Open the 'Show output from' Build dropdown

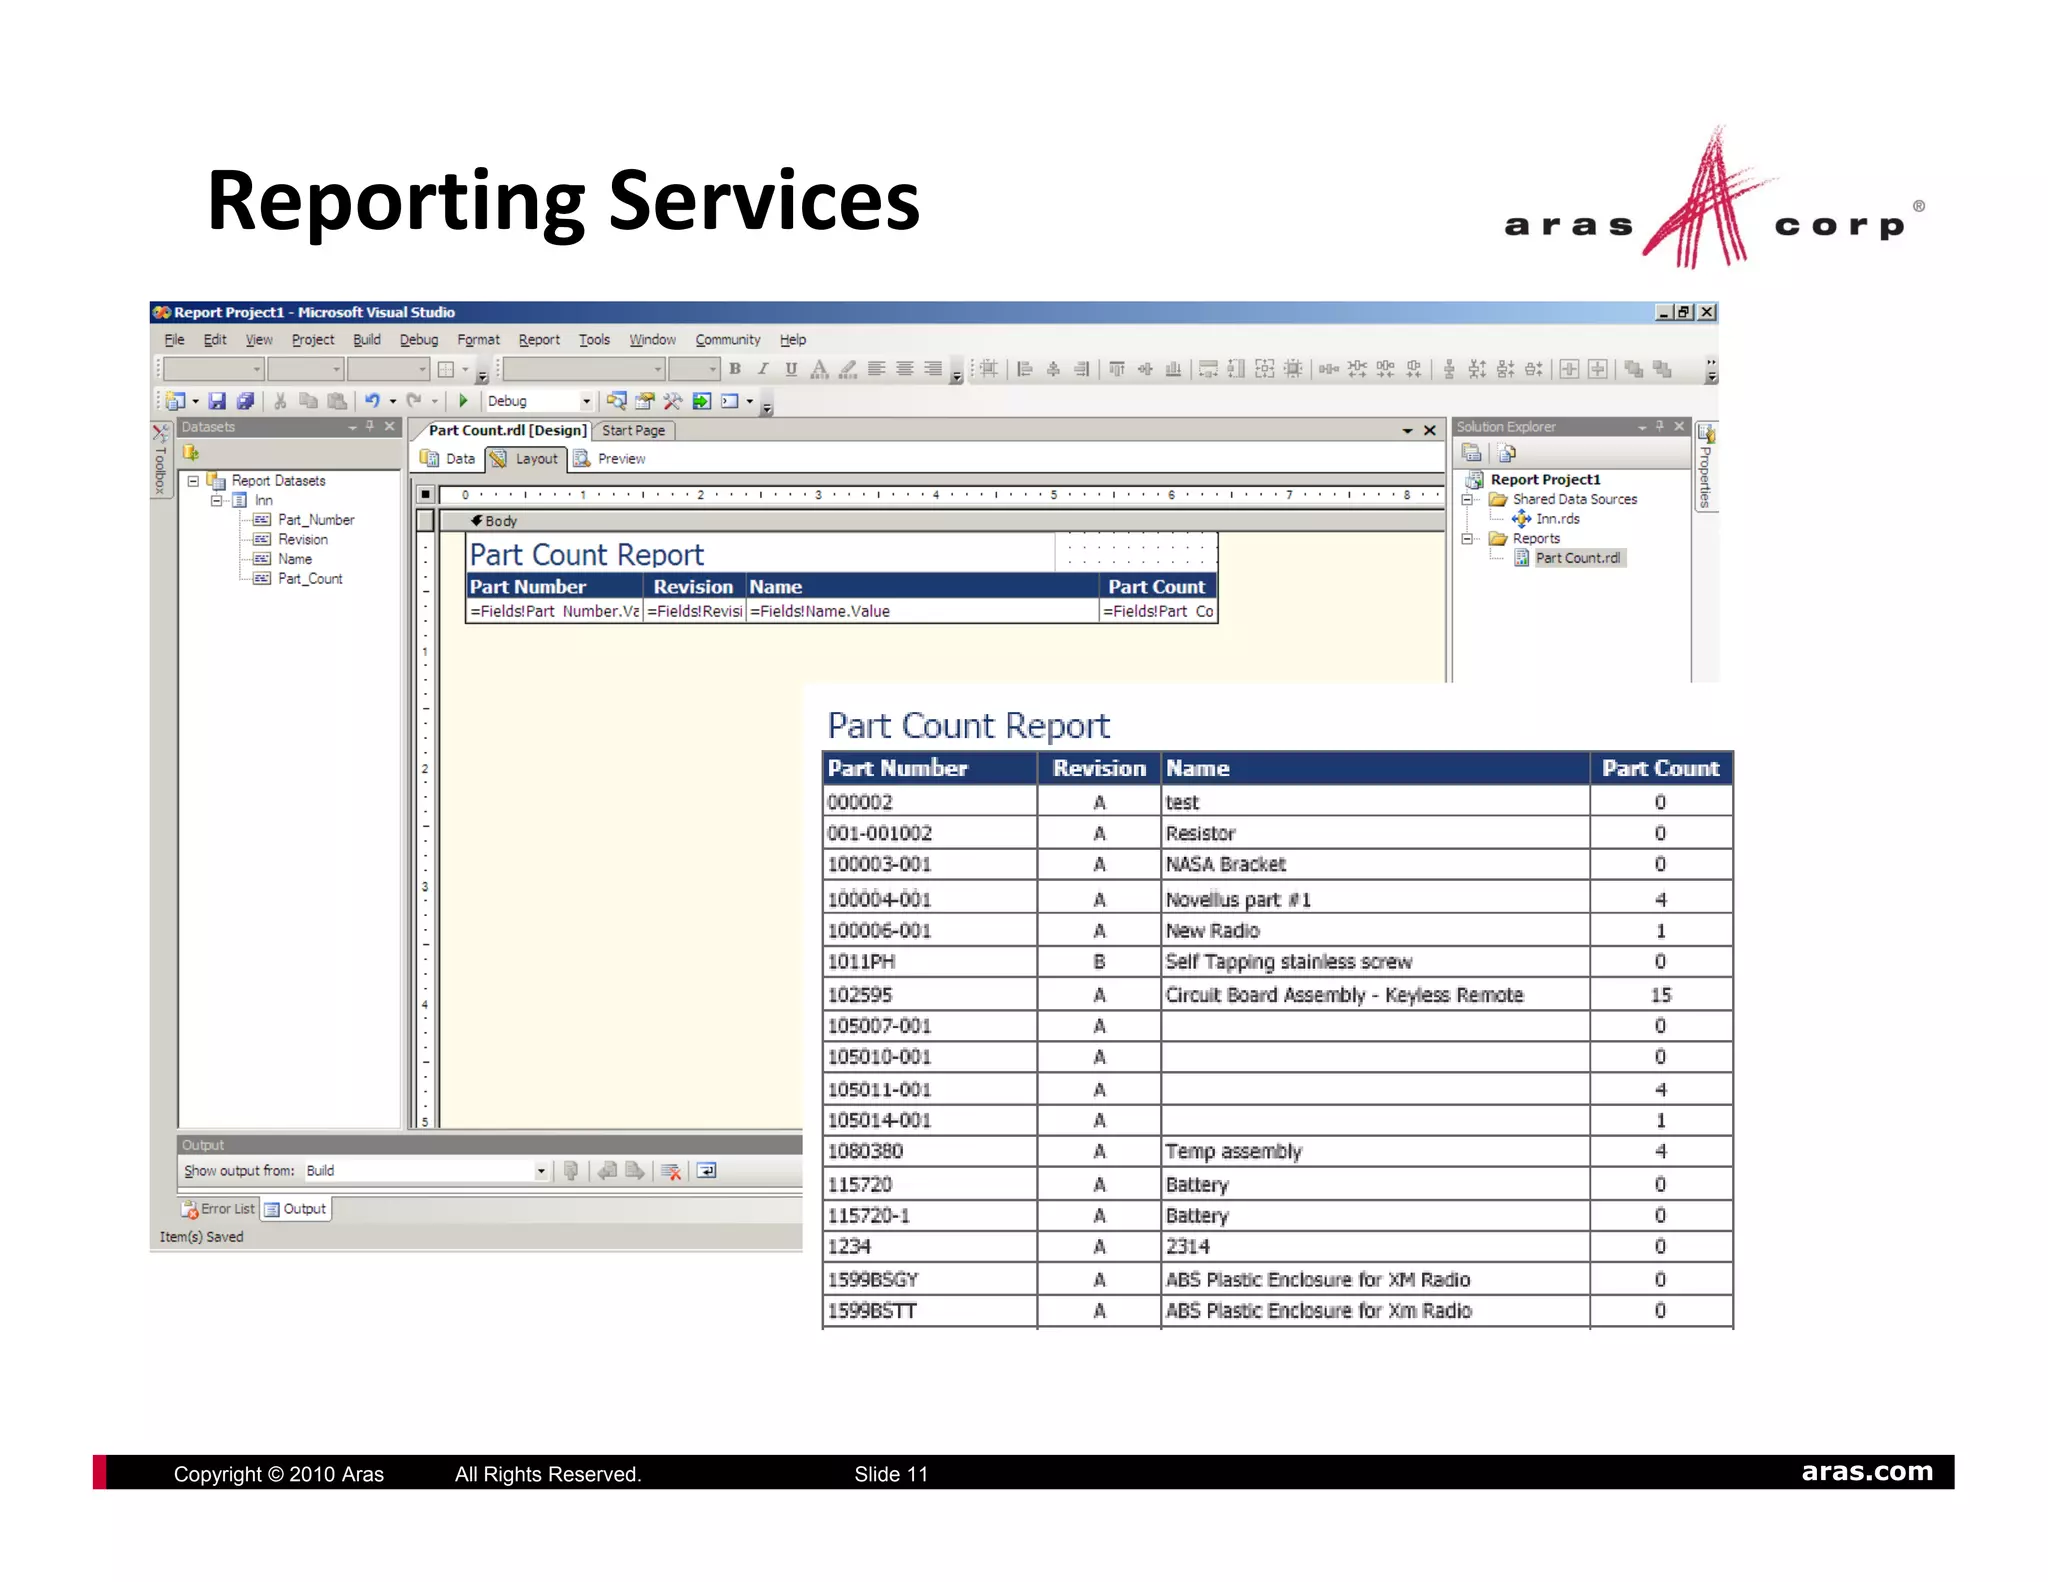541,1171
